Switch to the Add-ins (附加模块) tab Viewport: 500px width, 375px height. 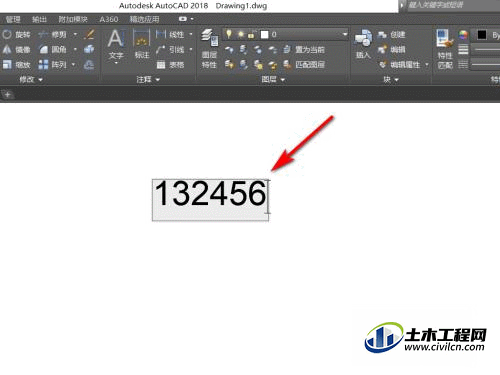click(x=73, y=19)
